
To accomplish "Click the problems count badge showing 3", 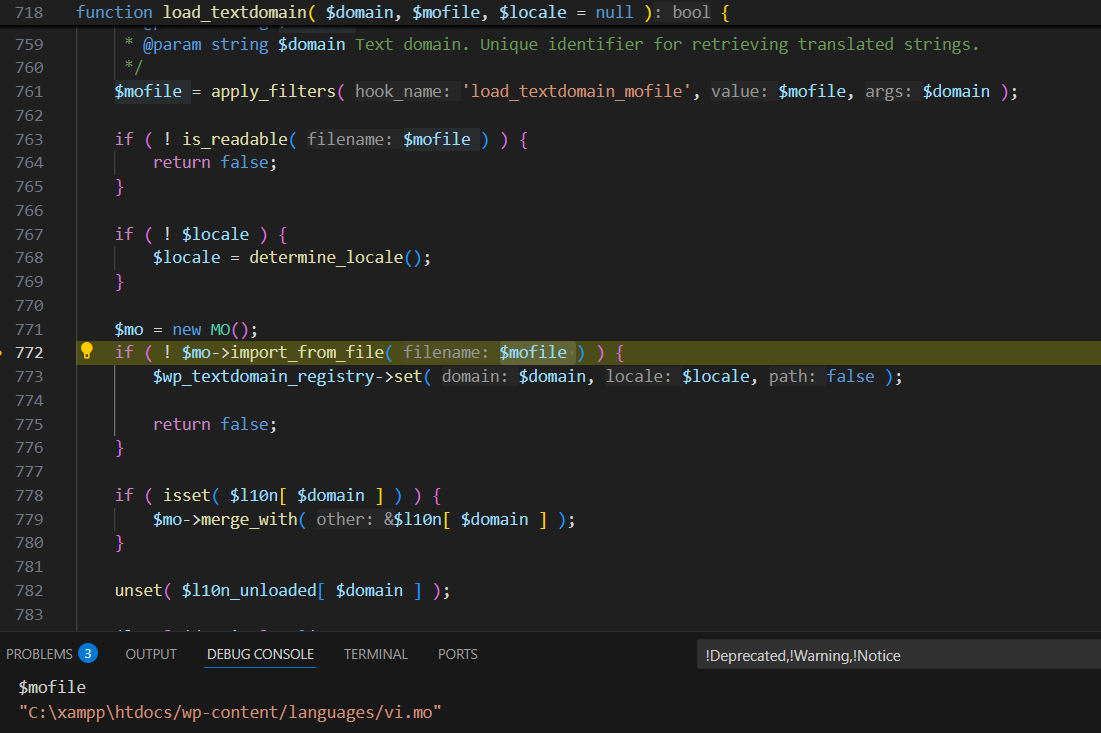I will pyautogui.click(x=88, y=654).
